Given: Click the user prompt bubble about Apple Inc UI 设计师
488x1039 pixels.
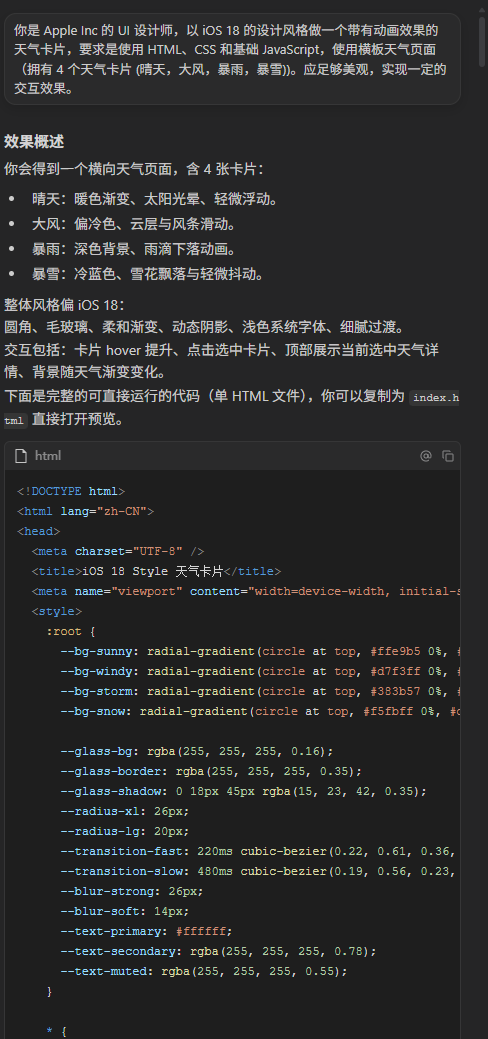Looking at the screenshot, I should pos(232,59).
